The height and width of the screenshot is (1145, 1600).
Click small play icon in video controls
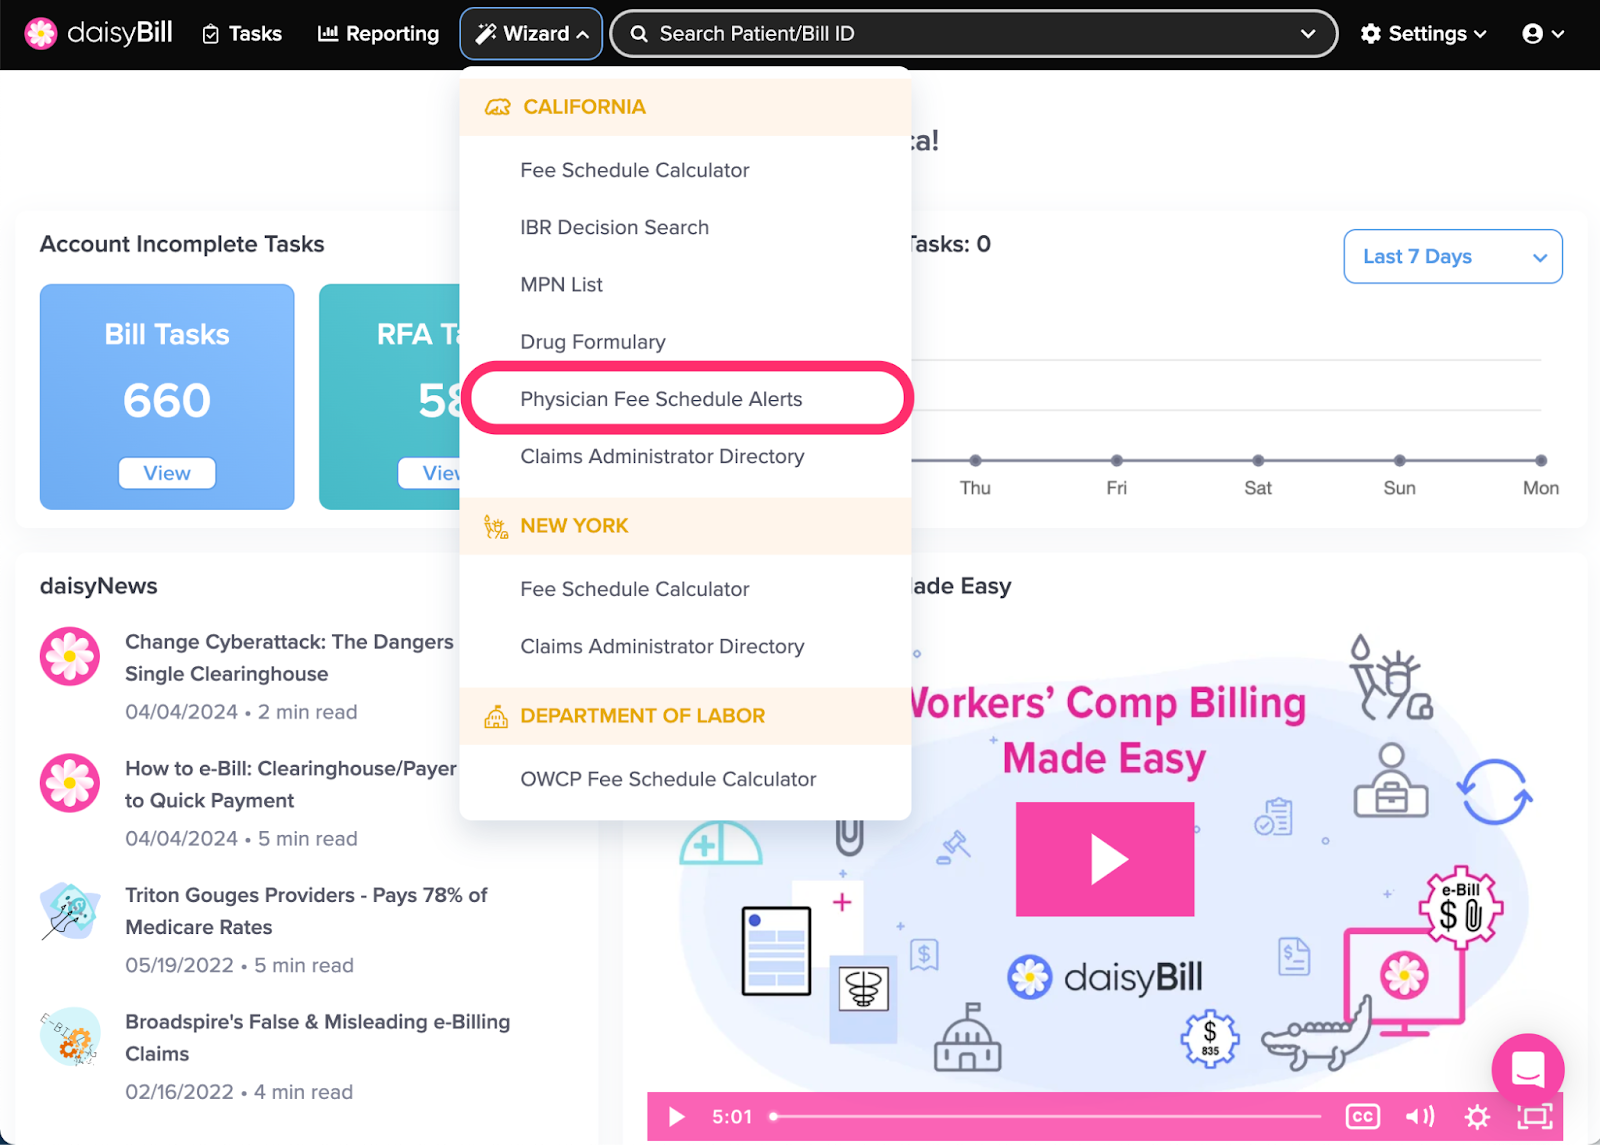coord(676,1116)
